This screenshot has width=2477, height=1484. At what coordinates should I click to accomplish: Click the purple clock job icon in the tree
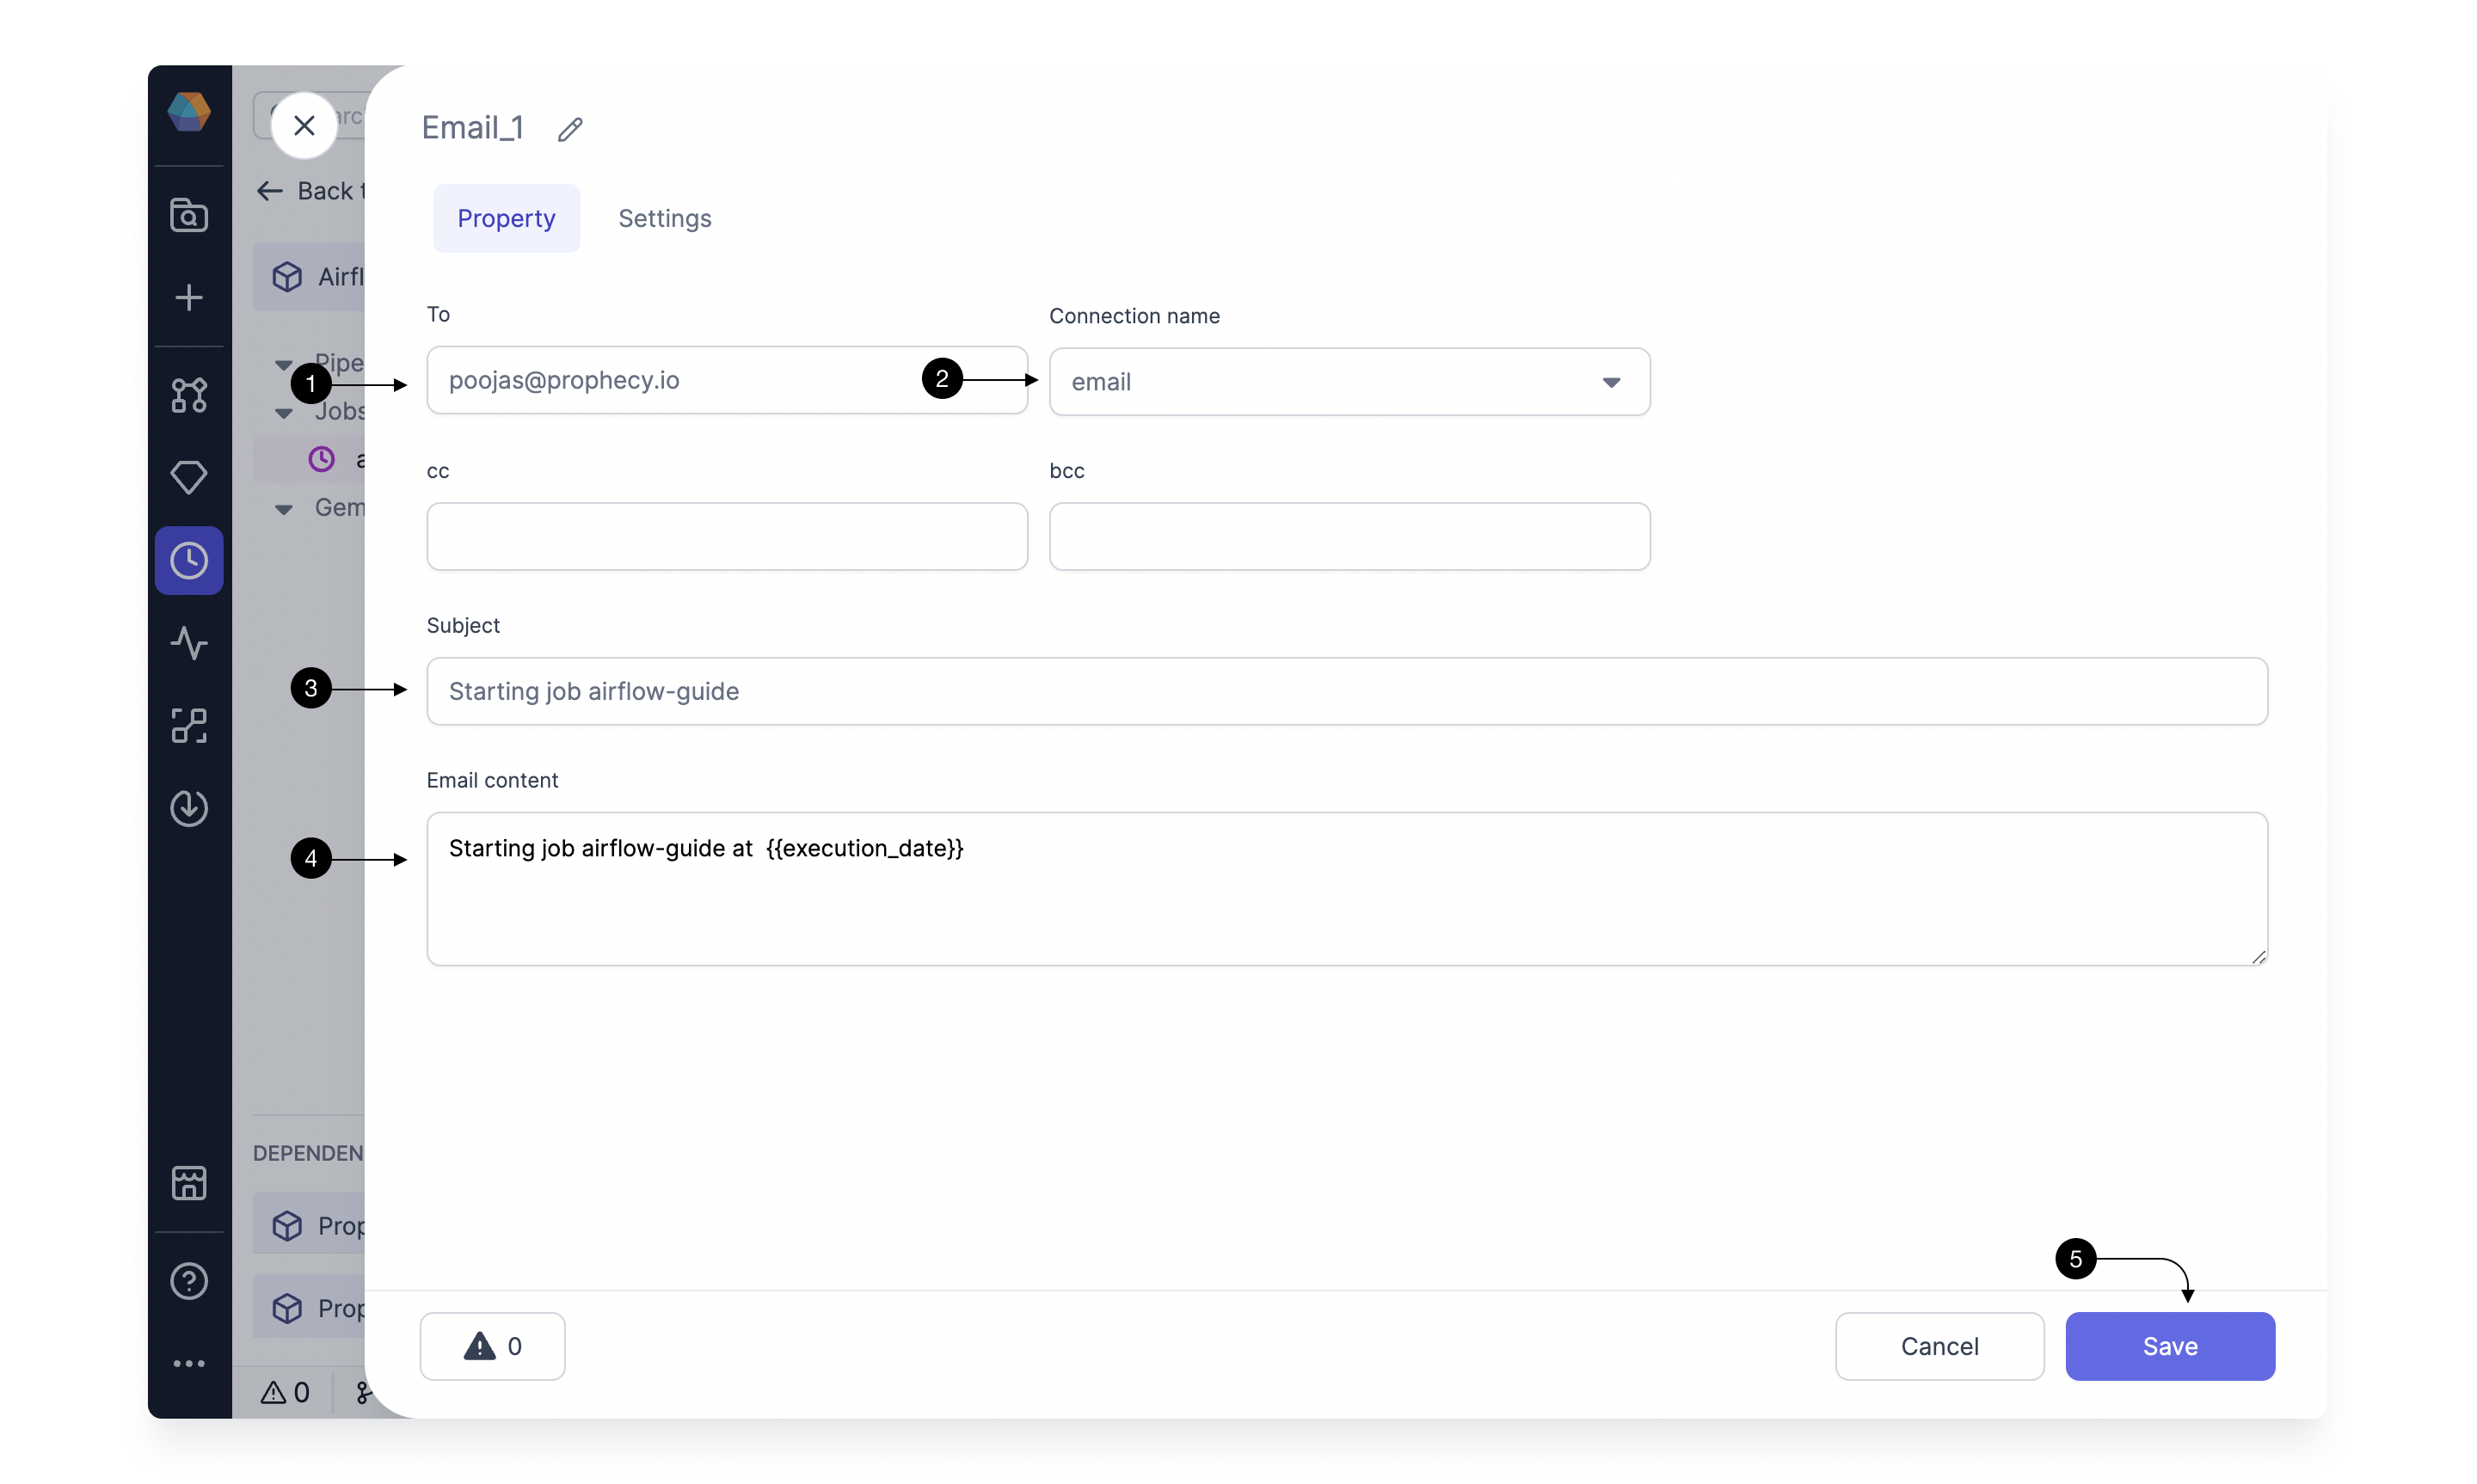tap(321, 459)
